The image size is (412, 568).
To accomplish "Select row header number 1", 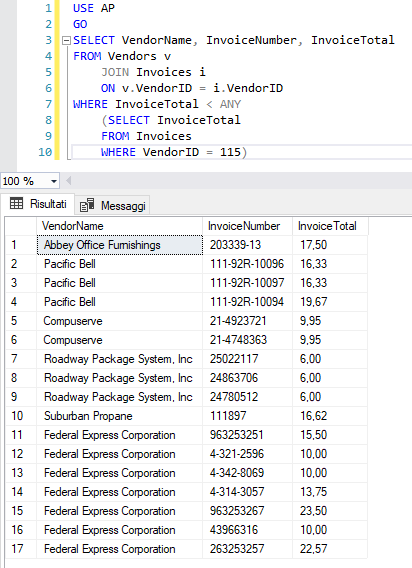I will tap(21, 245).
